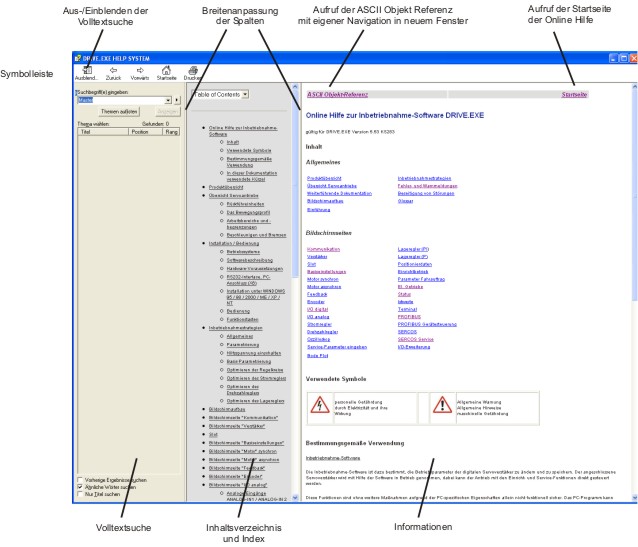Open the Basiseinstellungen link in content pane
The image size is (638, 547).
[x=326, y=271]
